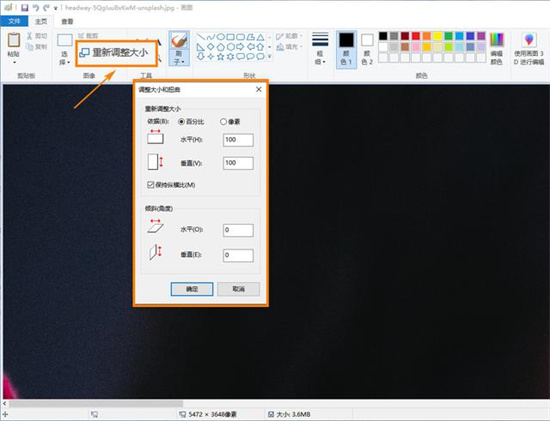Launch Paint 3D editing icon

(x=529, y=40)
